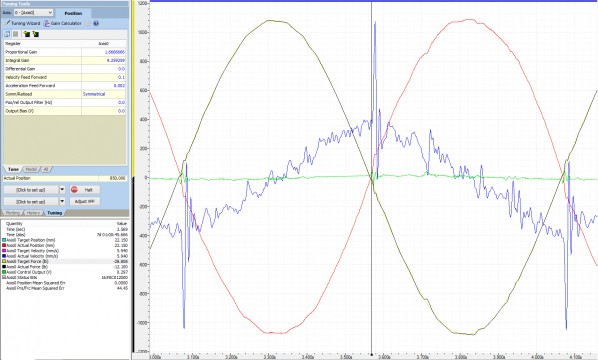Select the Position tab

(73, 13)
